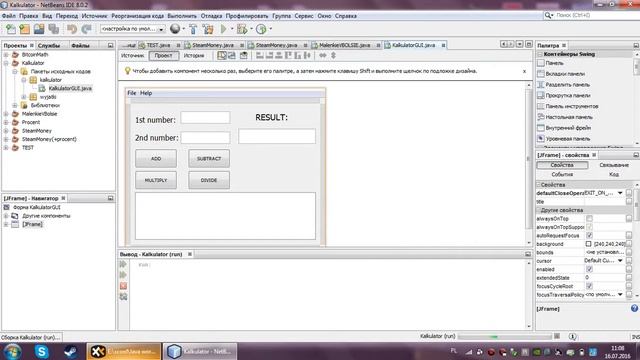This screenshot has width=640, height=360.
Task: Click the История view button
Action: point(194,56)
